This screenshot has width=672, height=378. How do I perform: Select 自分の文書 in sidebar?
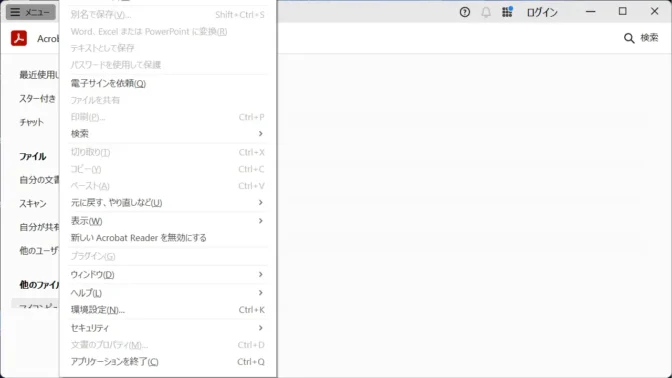click(39, 180)
